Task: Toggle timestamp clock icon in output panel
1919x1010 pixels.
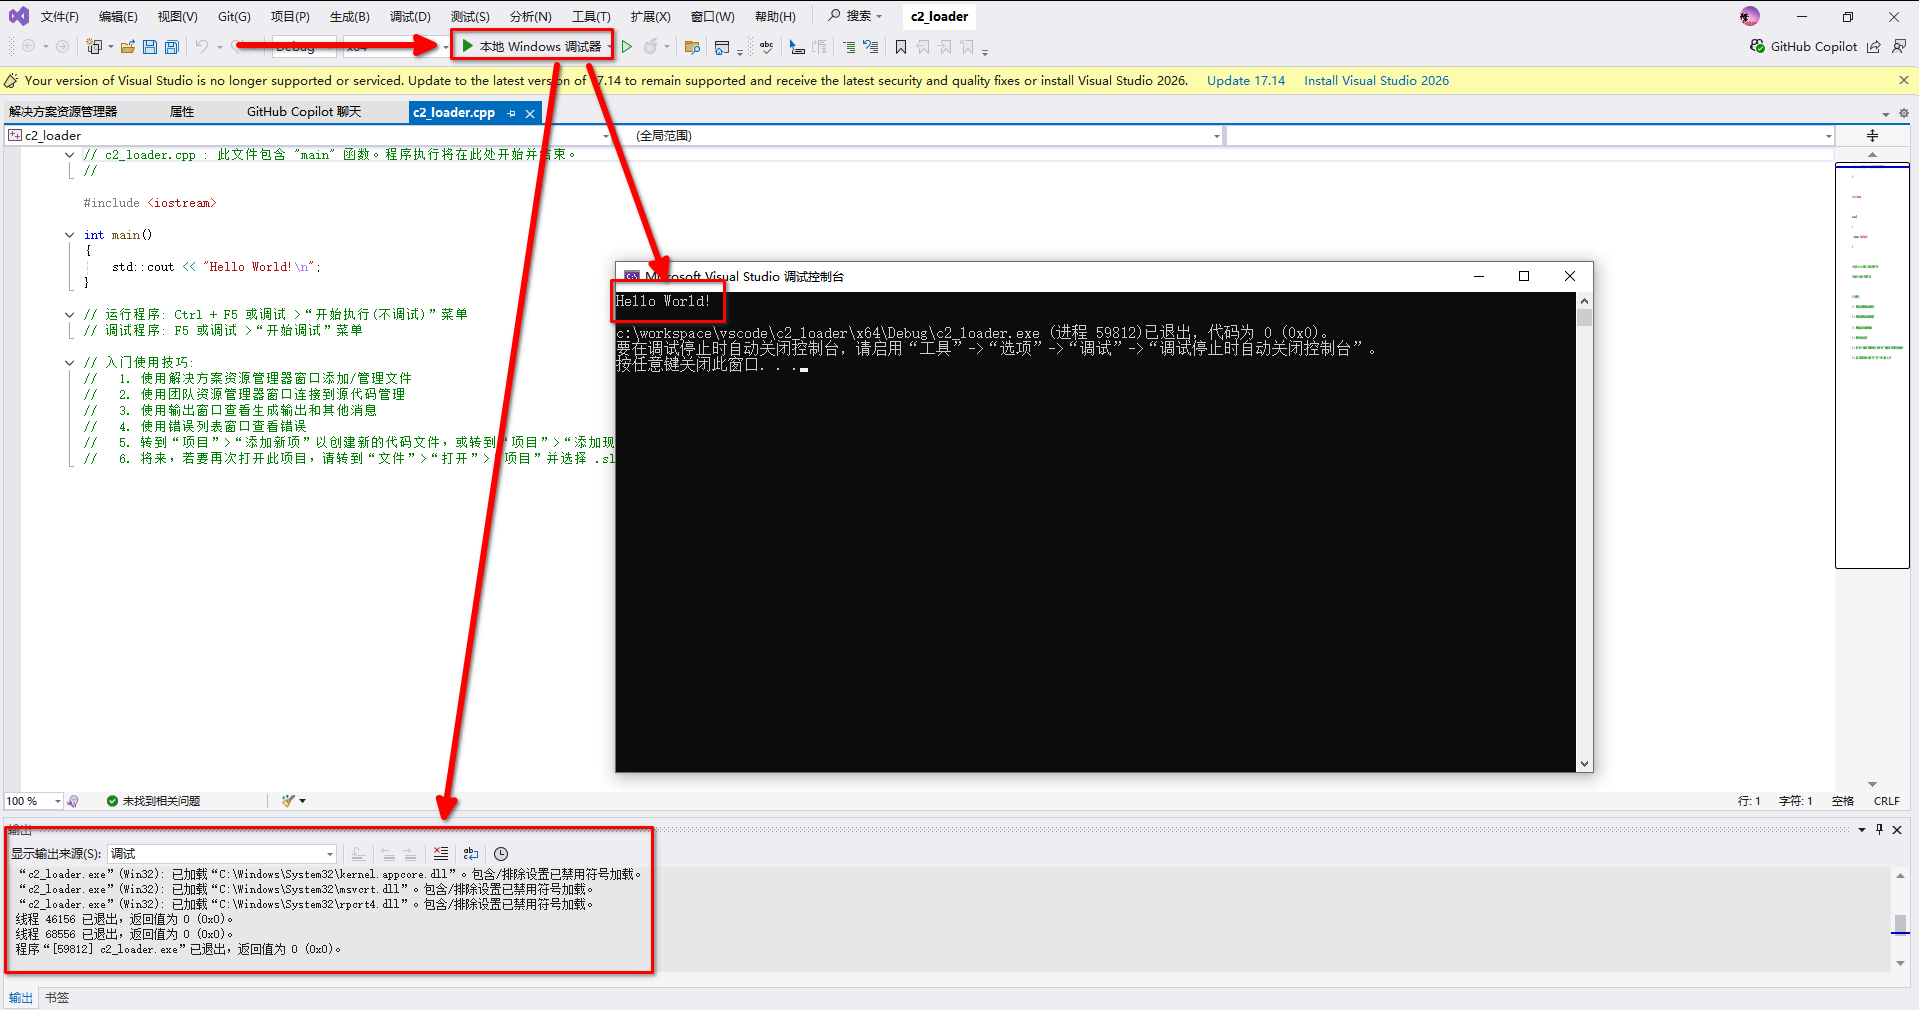Action: click(x=501, y=854)
